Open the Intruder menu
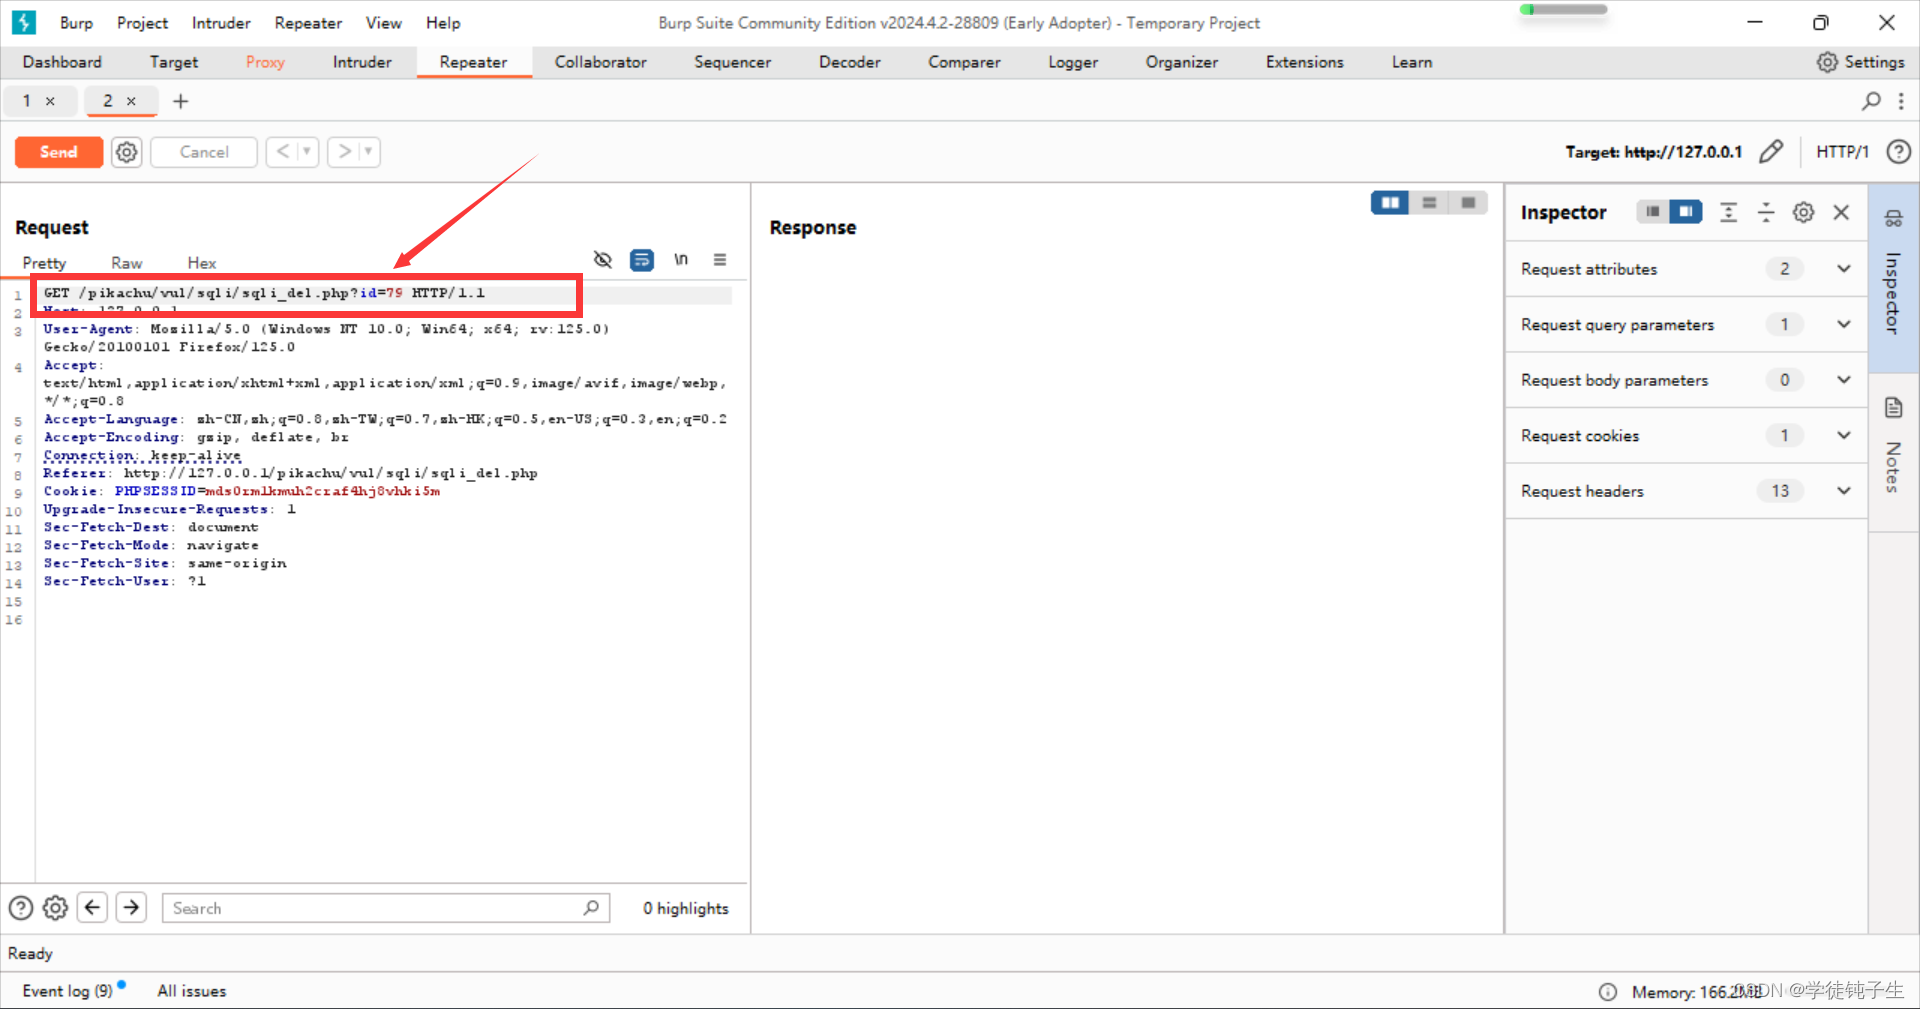 (221, 23)
